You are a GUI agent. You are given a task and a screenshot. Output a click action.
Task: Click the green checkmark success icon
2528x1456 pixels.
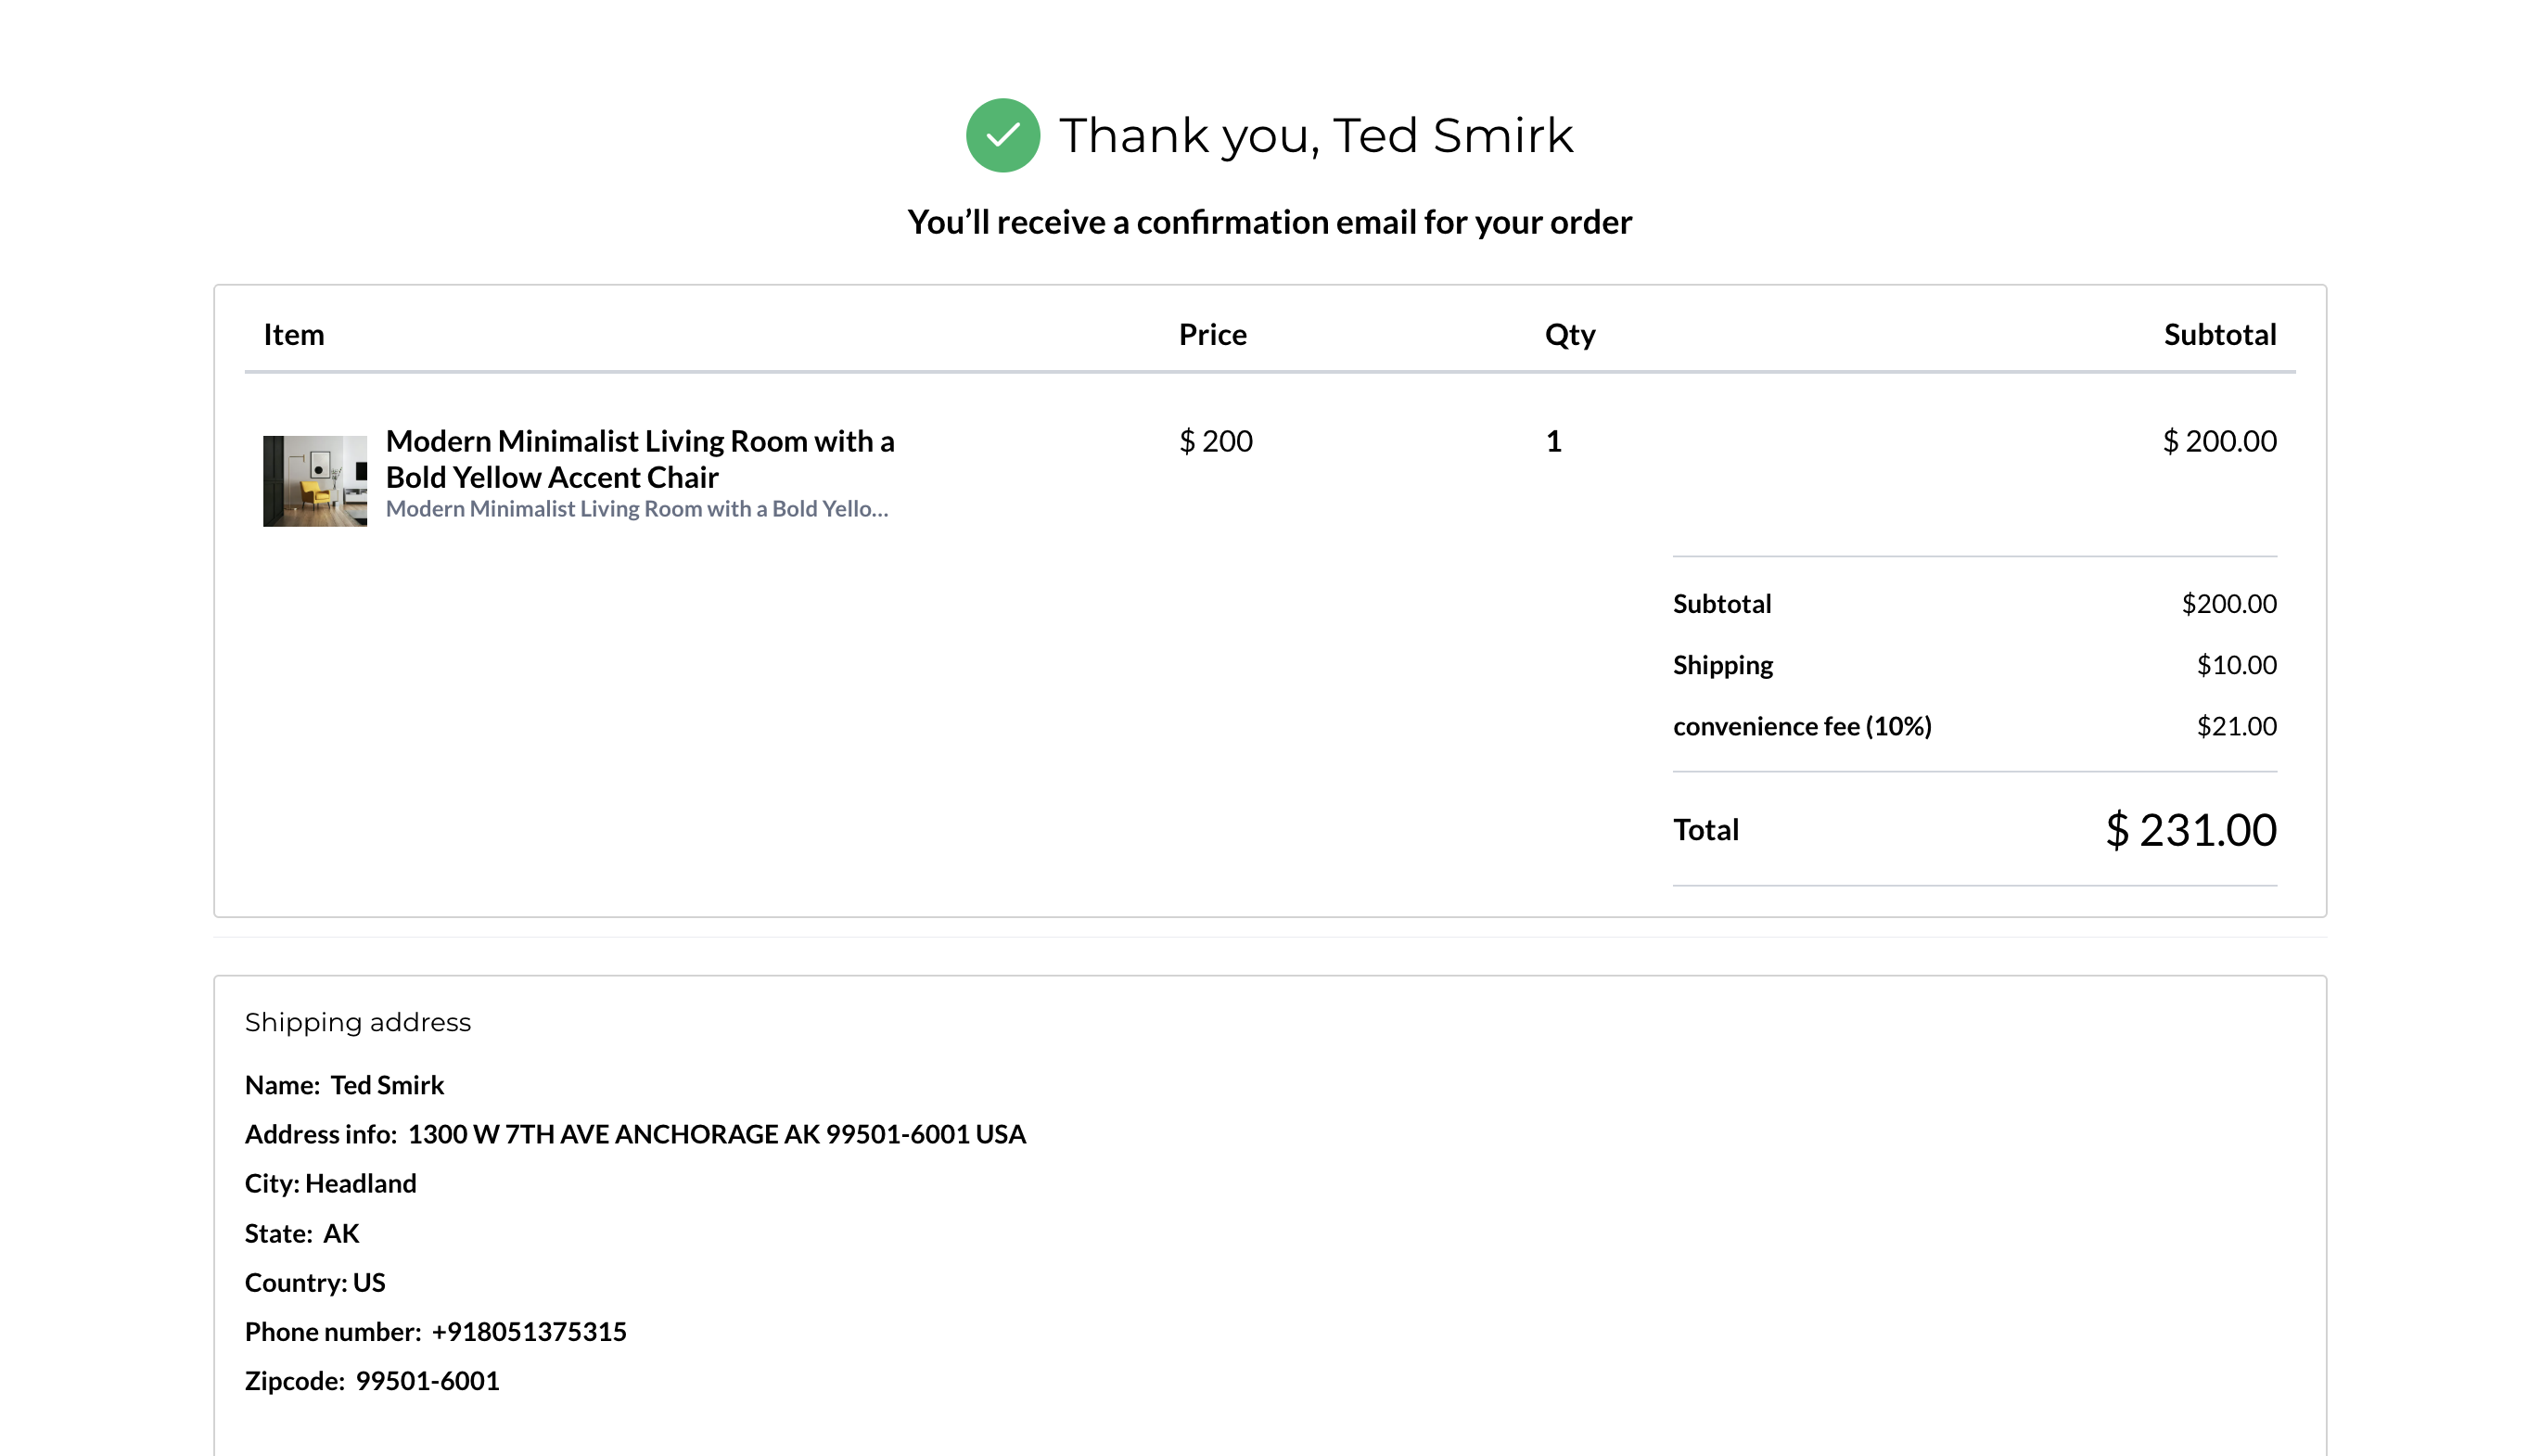click(x=1002, y=135)
